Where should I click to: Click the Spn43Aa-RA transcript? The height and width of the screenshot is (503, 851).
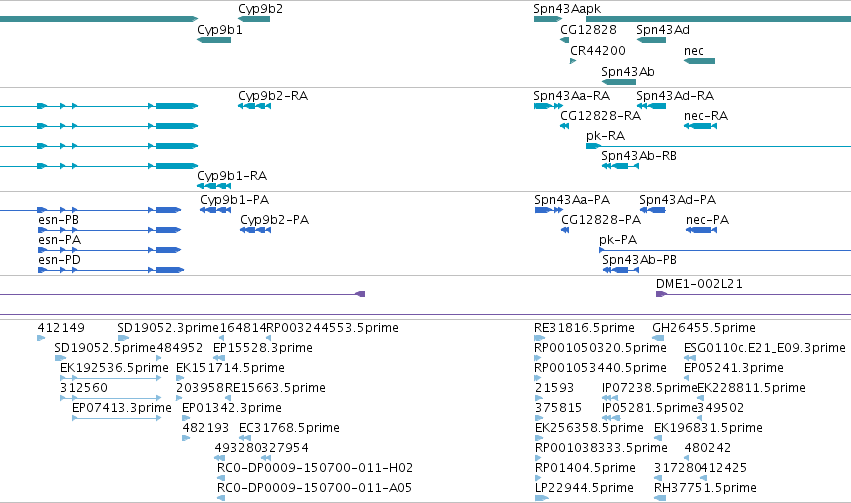(x=548, y=106)
